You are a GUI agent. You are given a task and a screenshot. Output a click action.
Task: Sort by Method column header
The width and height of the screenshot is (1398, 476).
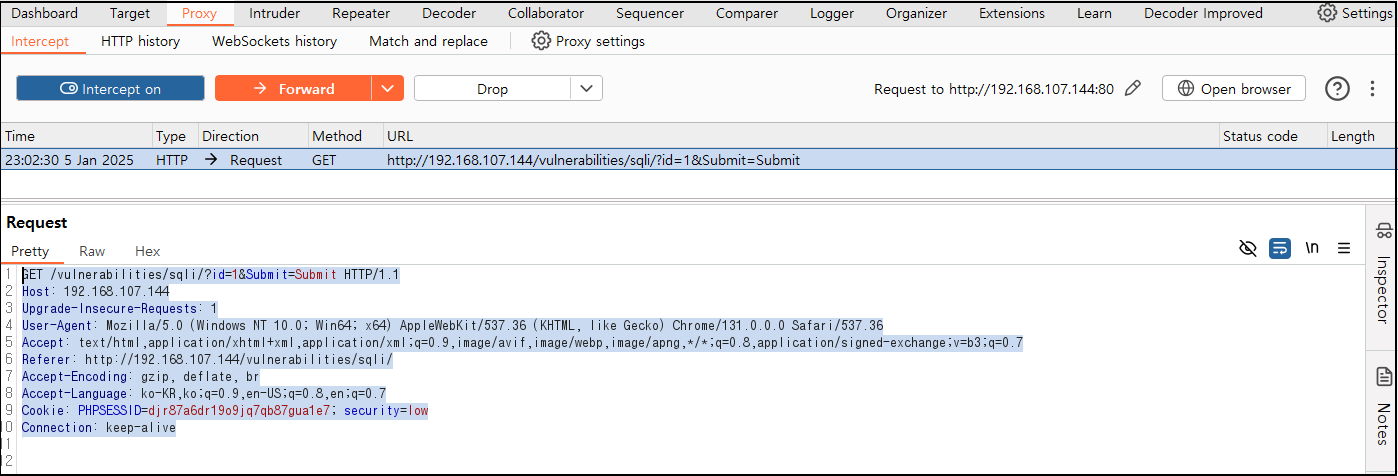[x=345, y=136]
